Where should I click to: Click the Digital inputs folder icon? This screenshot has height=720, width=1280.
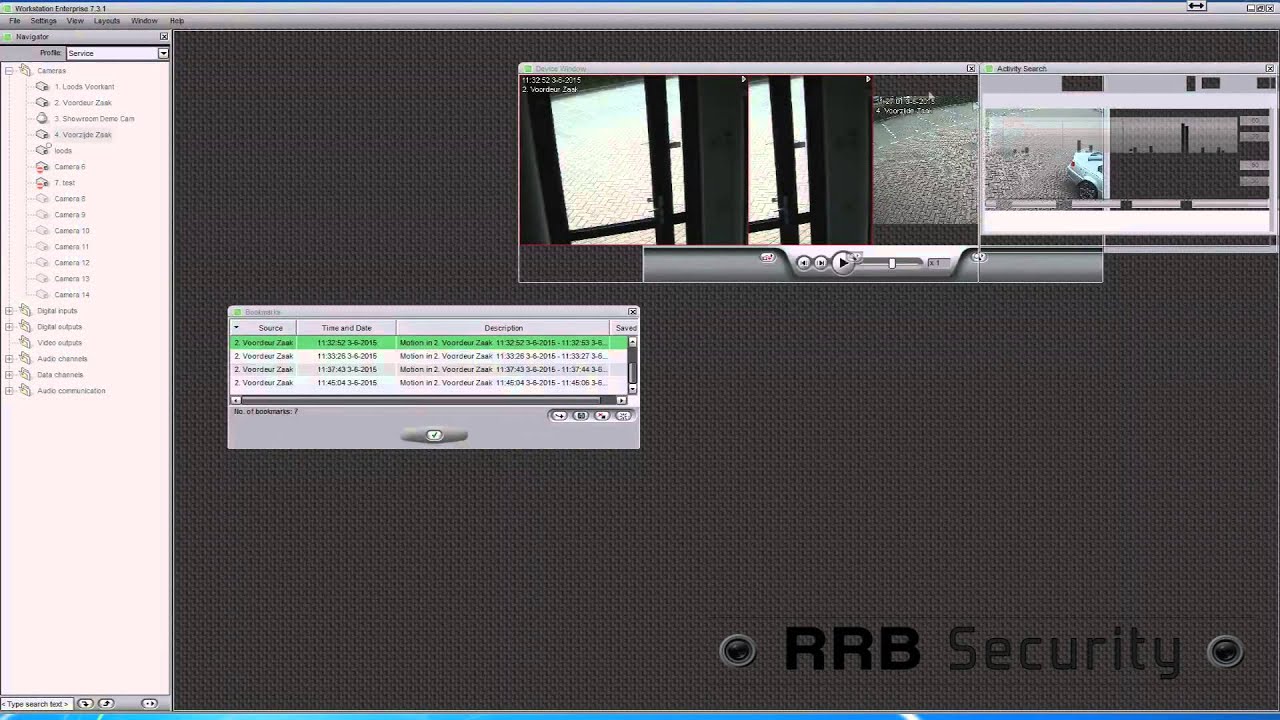(x=25, y=311)
